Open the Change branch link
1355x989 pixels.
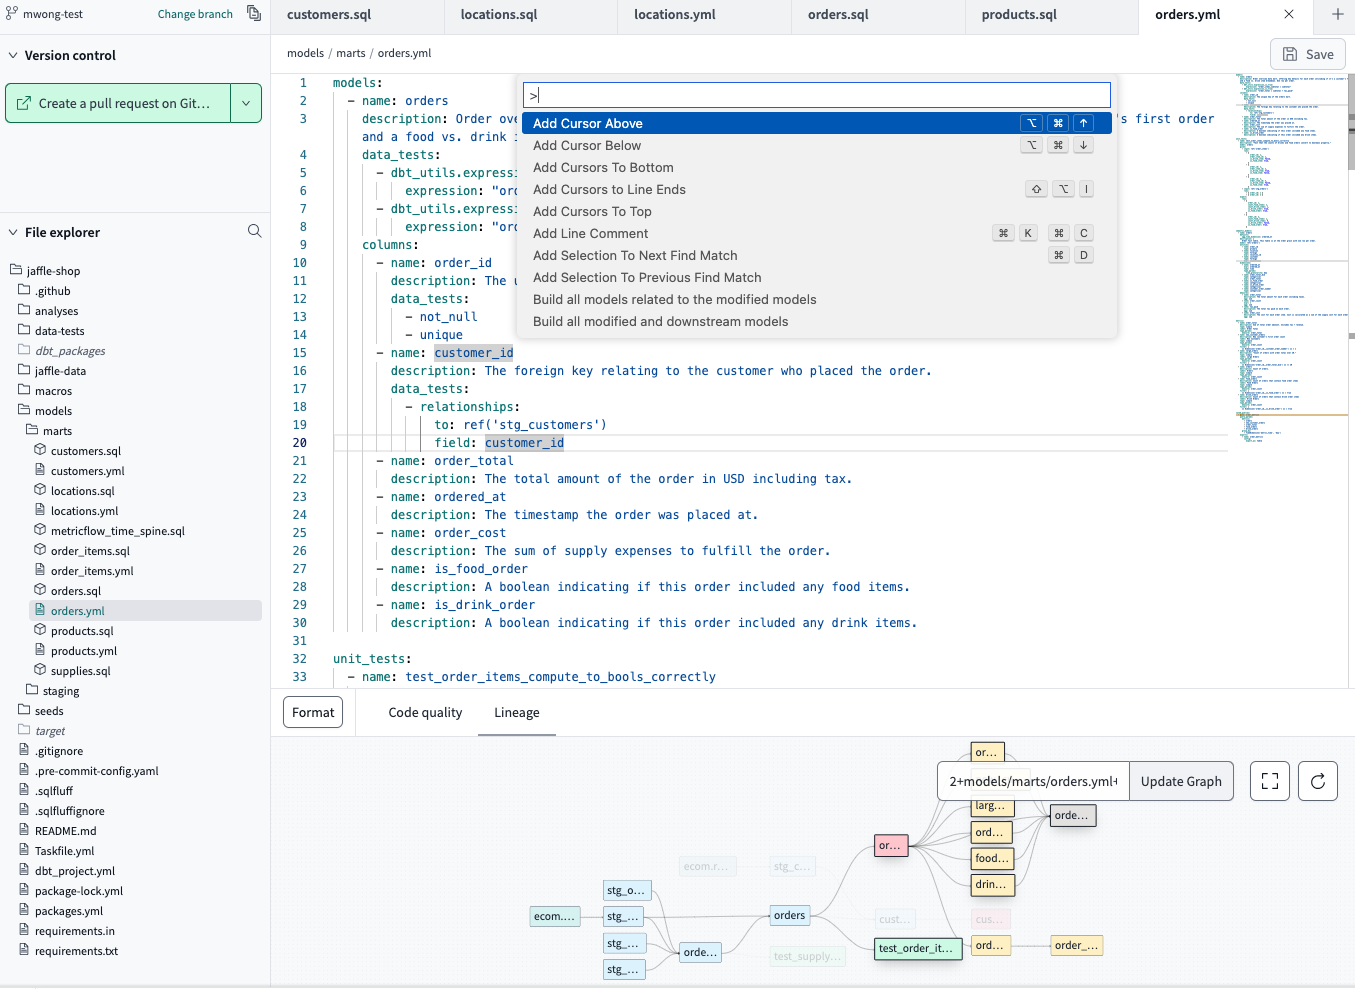tap(195, 14)
